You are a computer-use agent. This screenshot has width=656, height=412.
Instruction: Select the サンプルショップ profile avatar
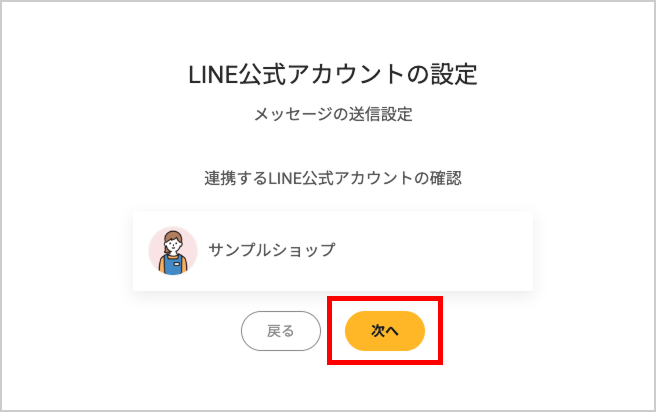coord(173,251)
